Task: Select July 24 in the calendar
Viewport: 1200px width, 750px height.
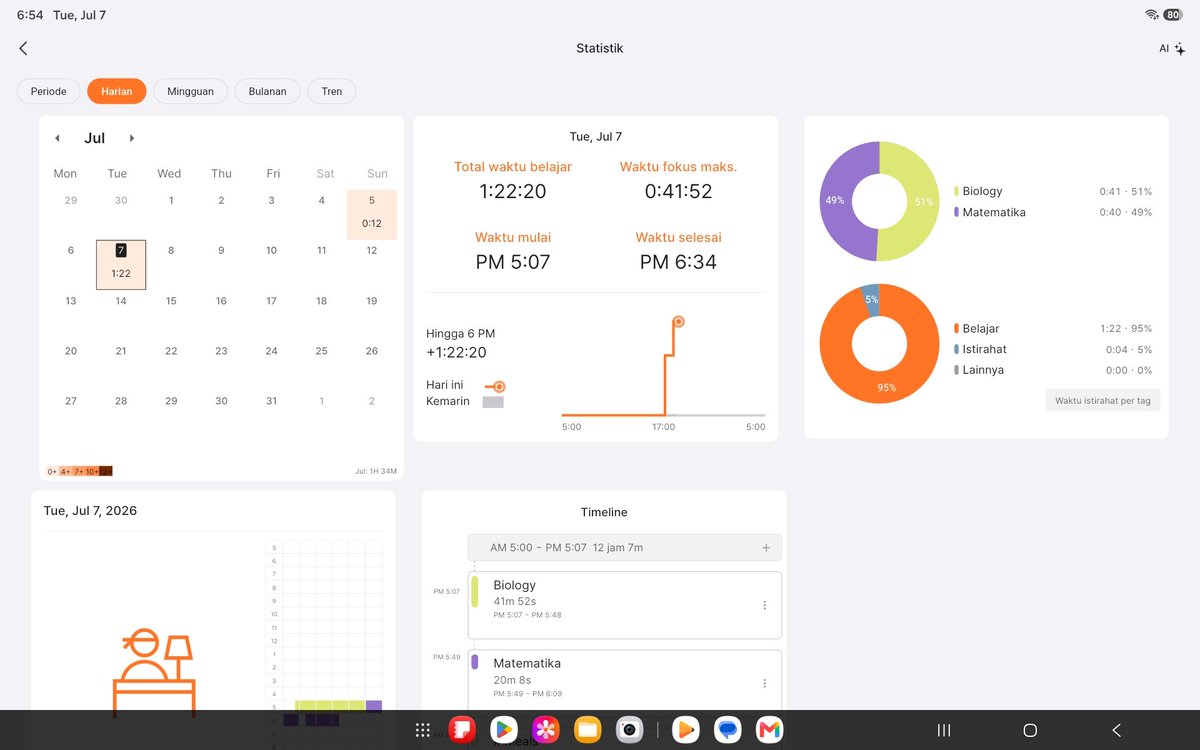Action: (x=271, y=351)
